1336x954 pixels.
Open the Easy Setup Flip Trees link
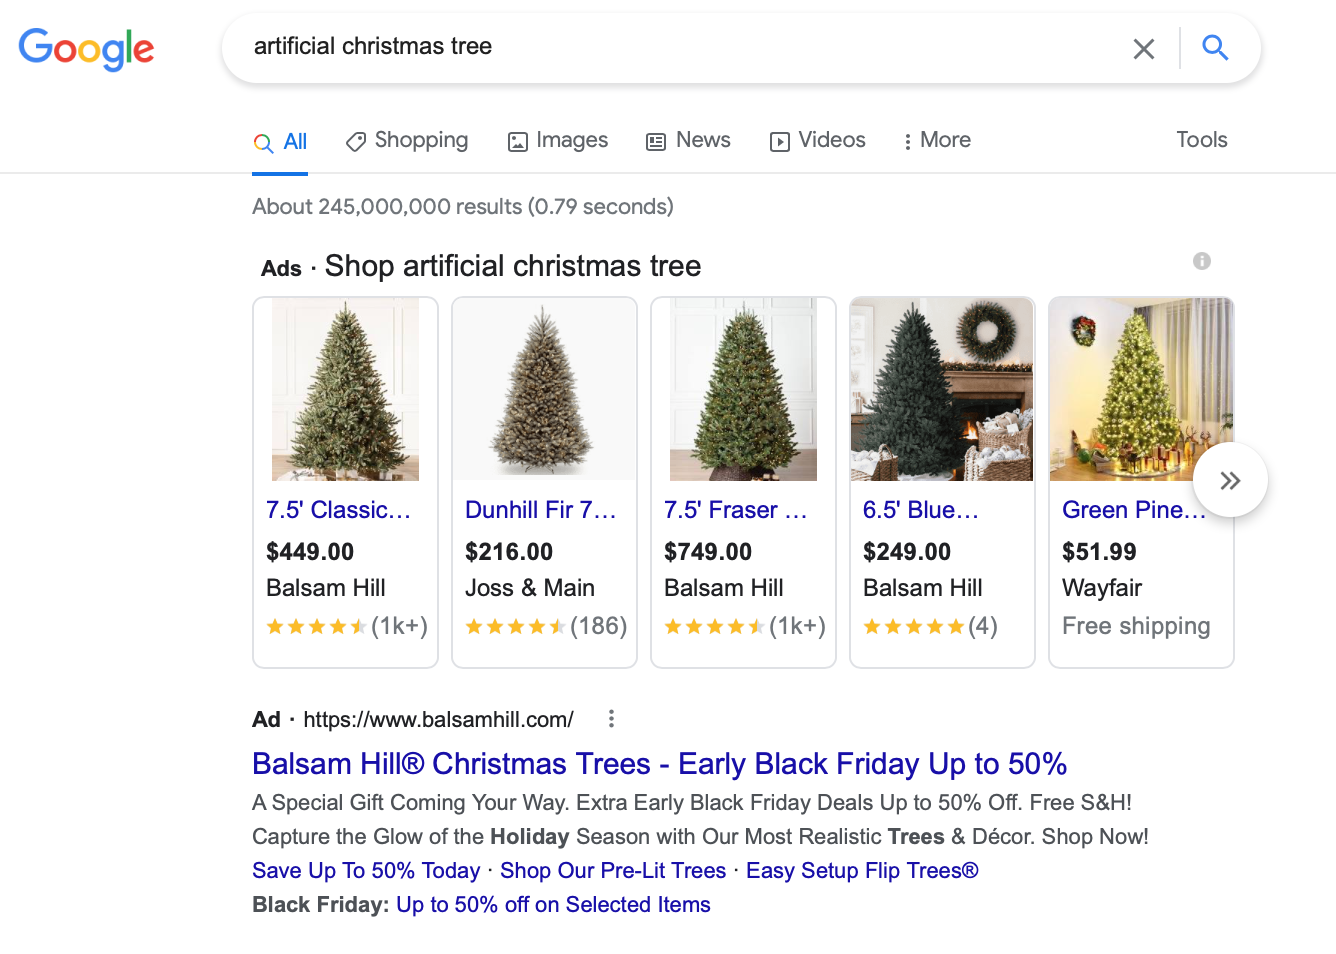pos(862,871)
